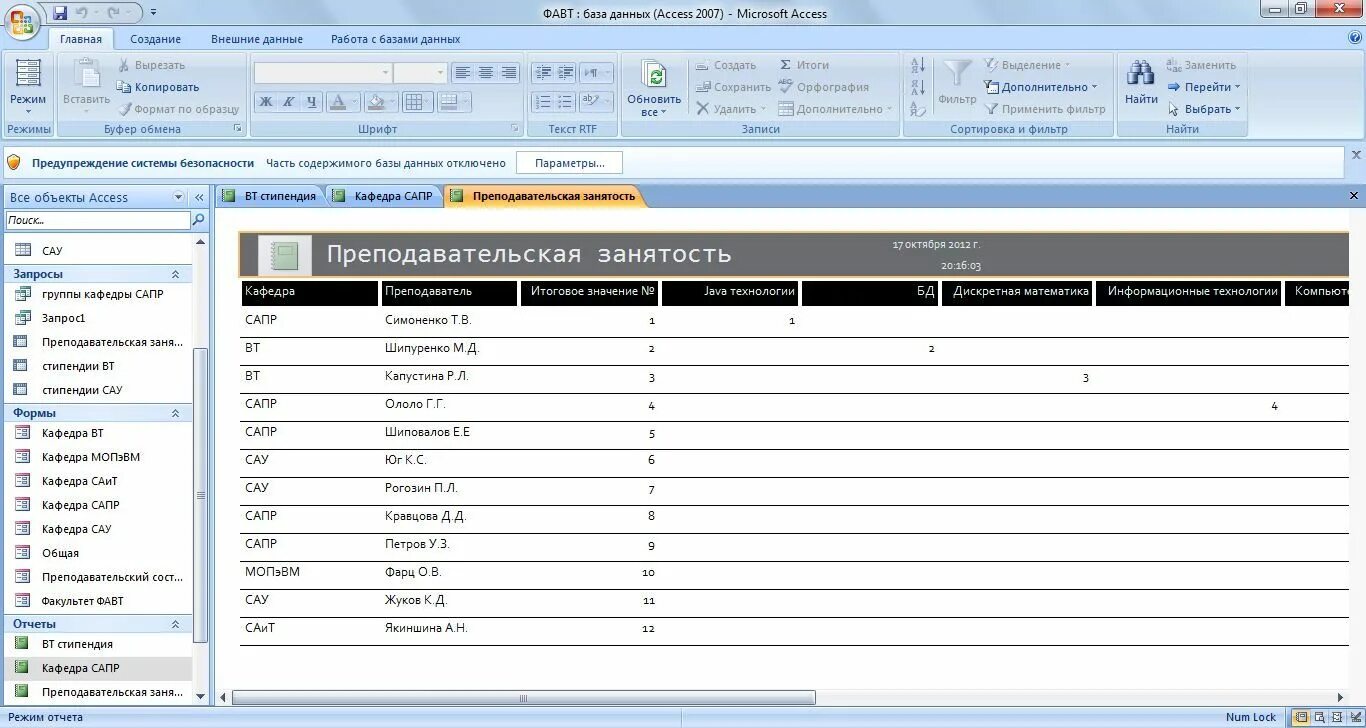This screenshot has height=728, width=1366.
Task: Click Вырезать cut command
Action: (x=152, y=65)
